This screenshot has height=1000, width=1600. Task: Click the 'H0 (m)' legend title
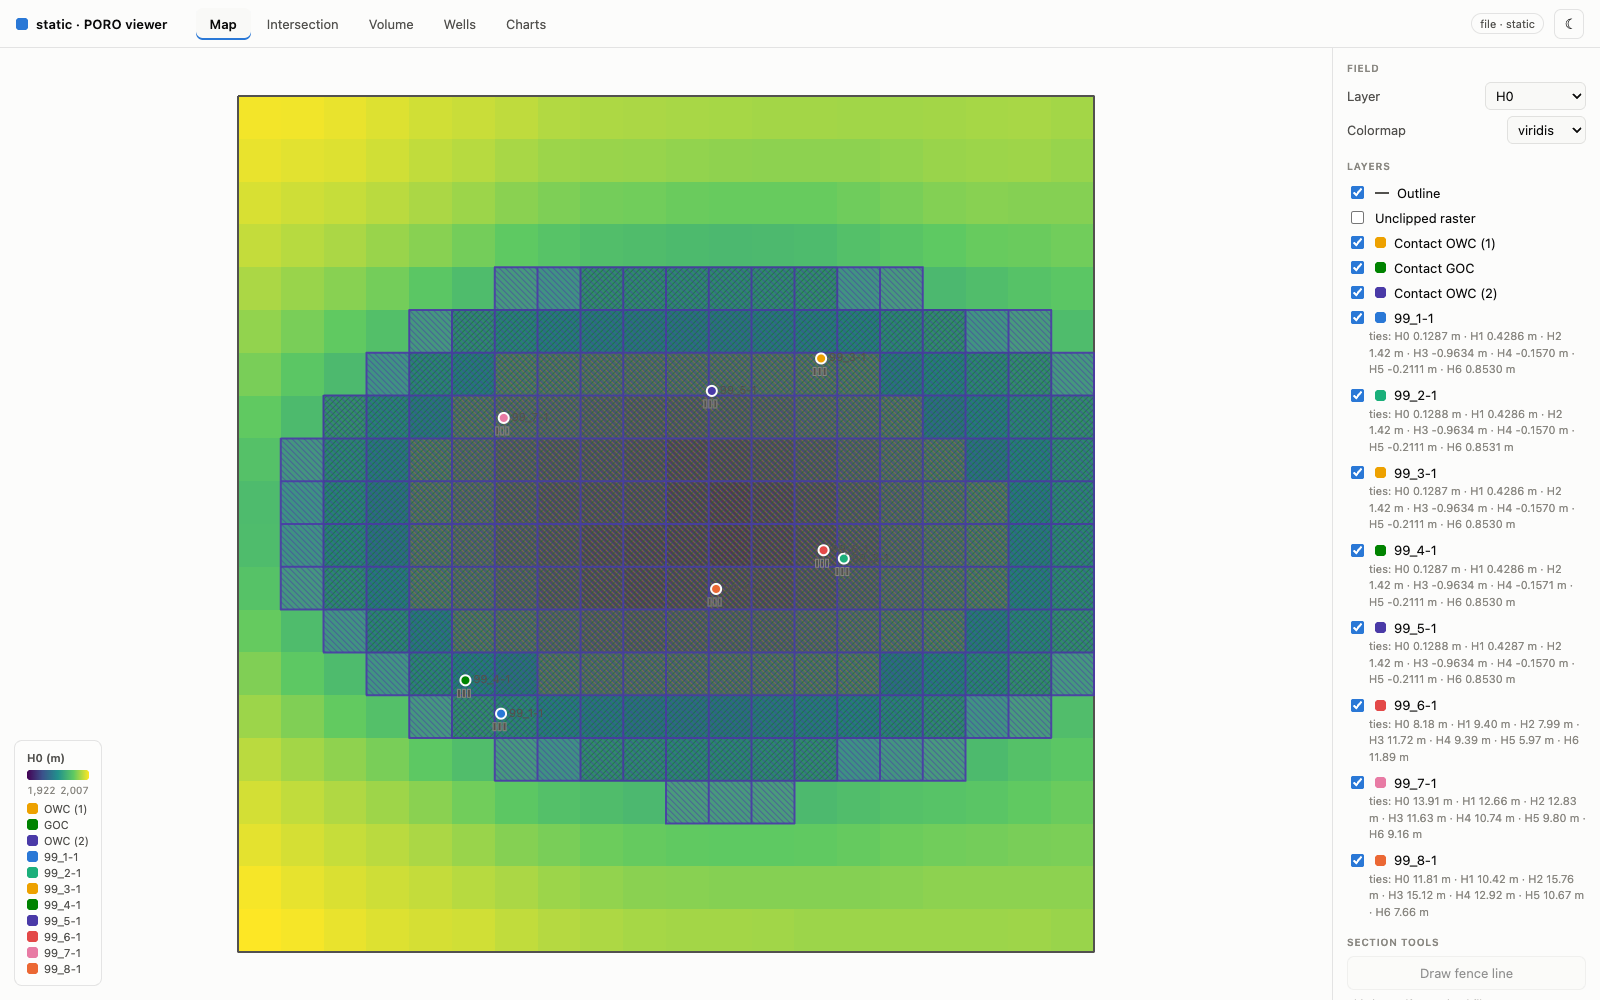46,758
